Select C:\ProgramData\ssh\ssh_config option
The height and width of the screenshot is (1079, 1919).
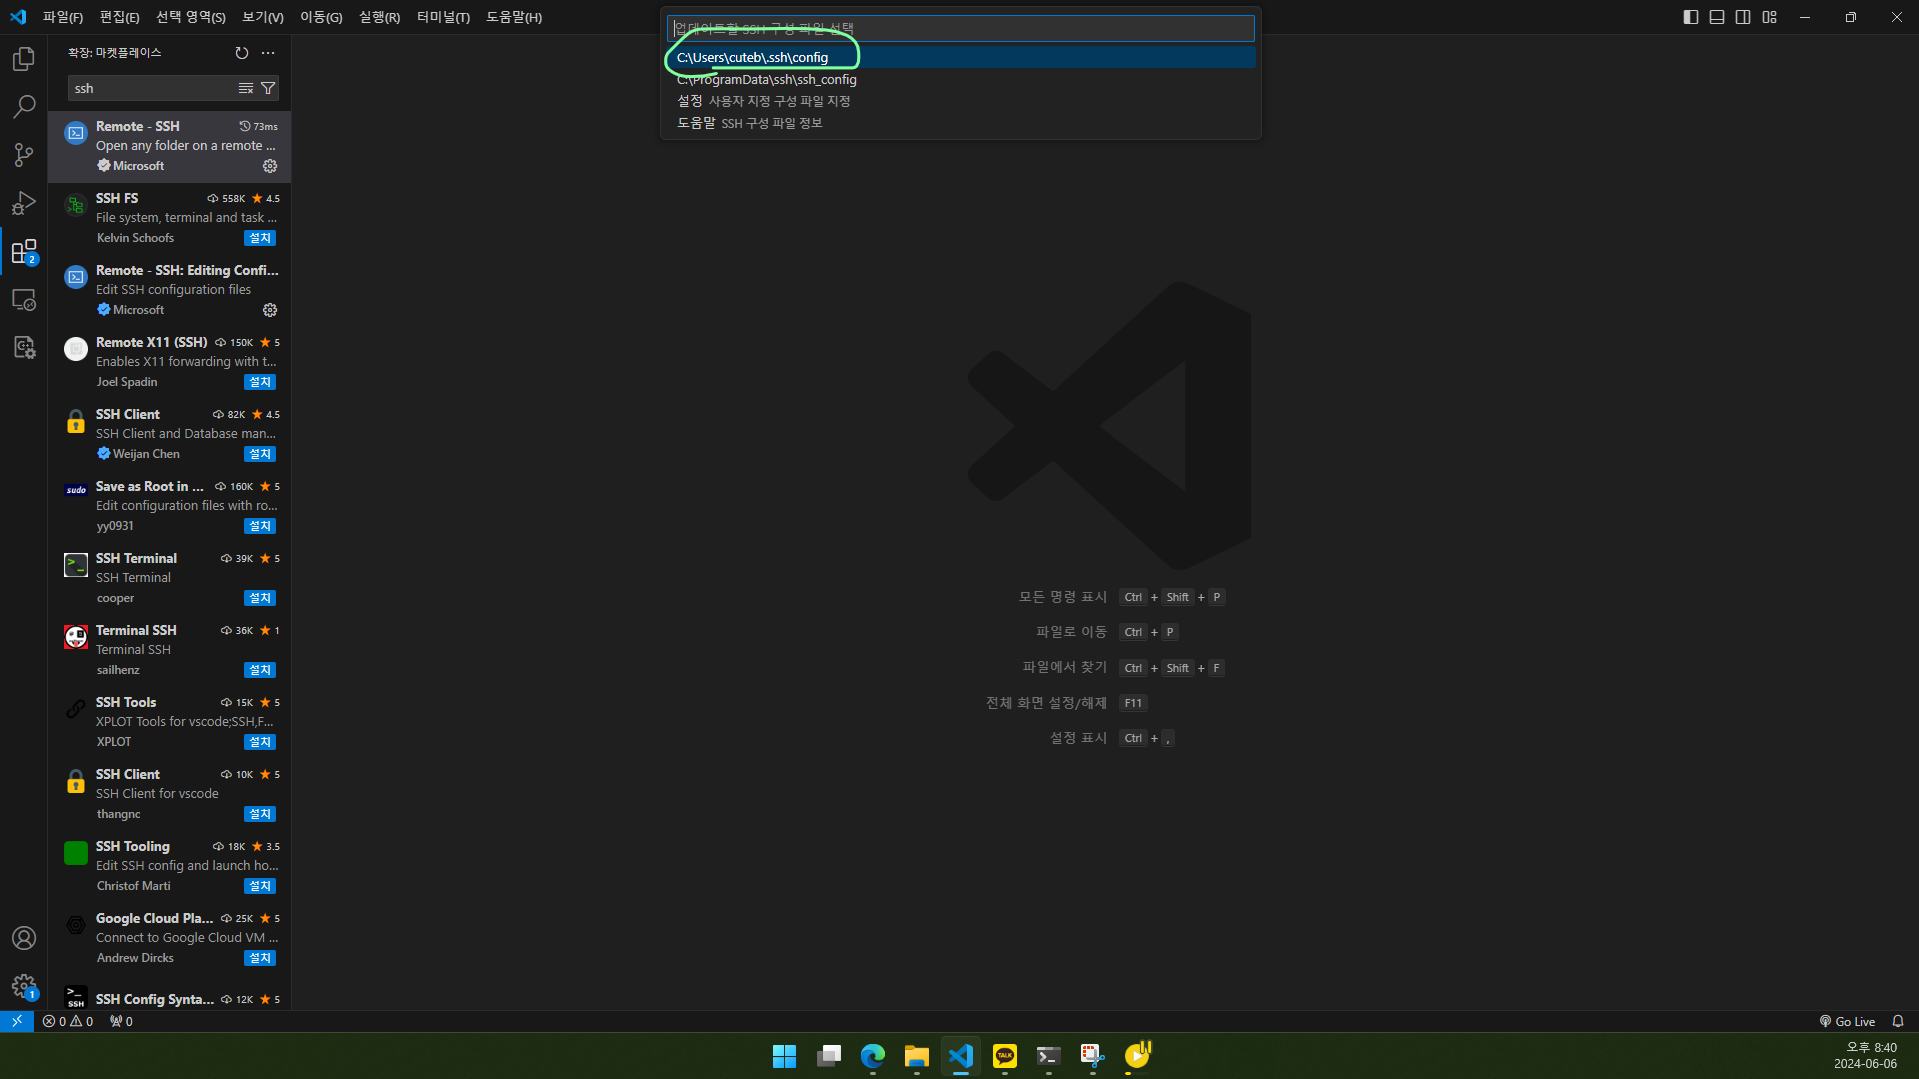tap(960, 79)
